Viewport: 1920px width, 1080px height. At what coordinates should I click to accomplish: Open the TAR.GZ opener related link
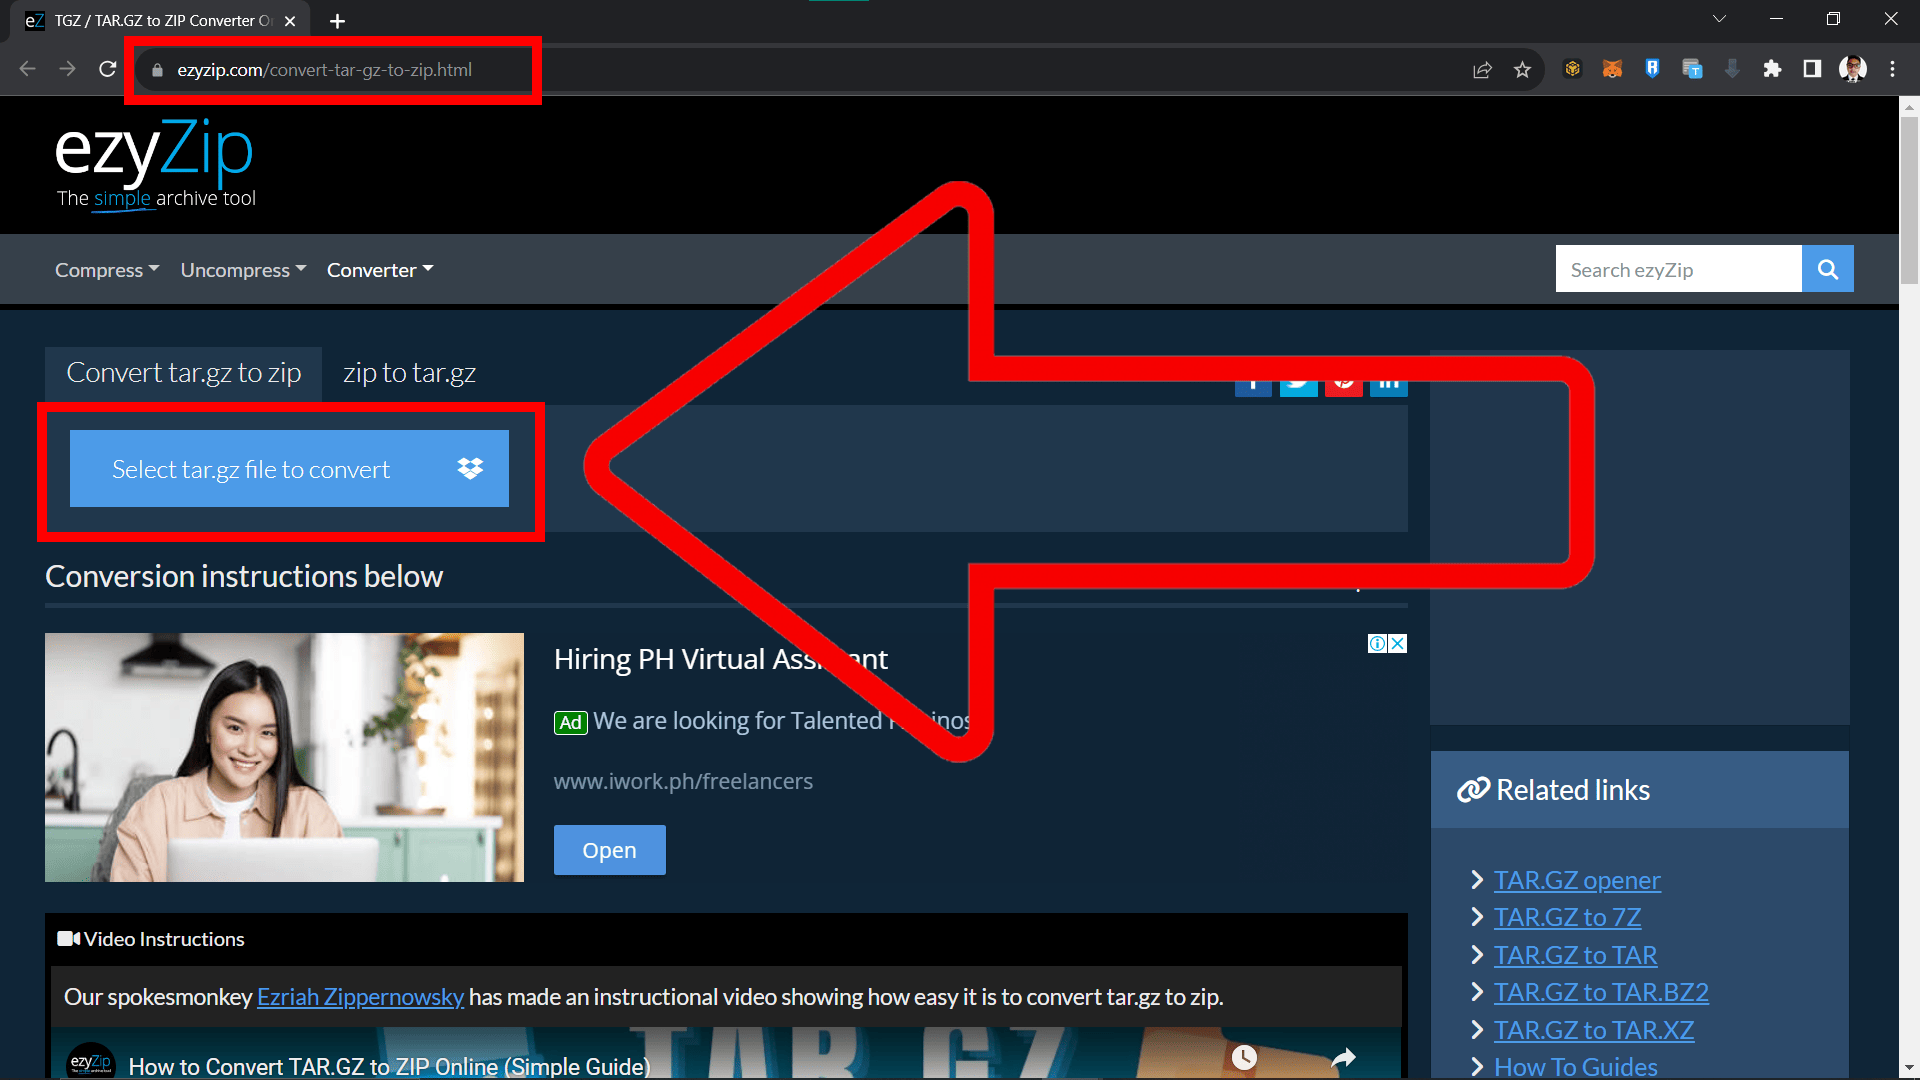pos(1576,880)
